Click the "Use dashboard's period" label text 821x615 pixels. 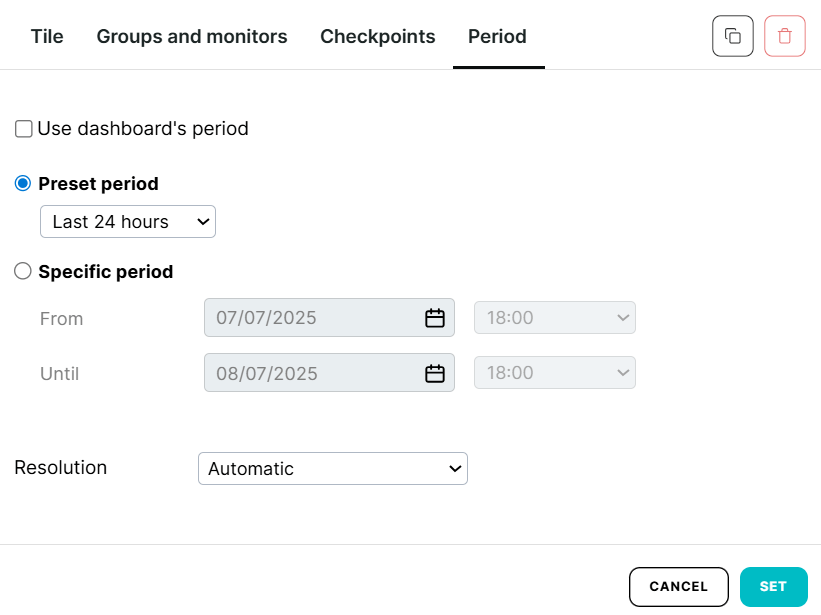143,129
